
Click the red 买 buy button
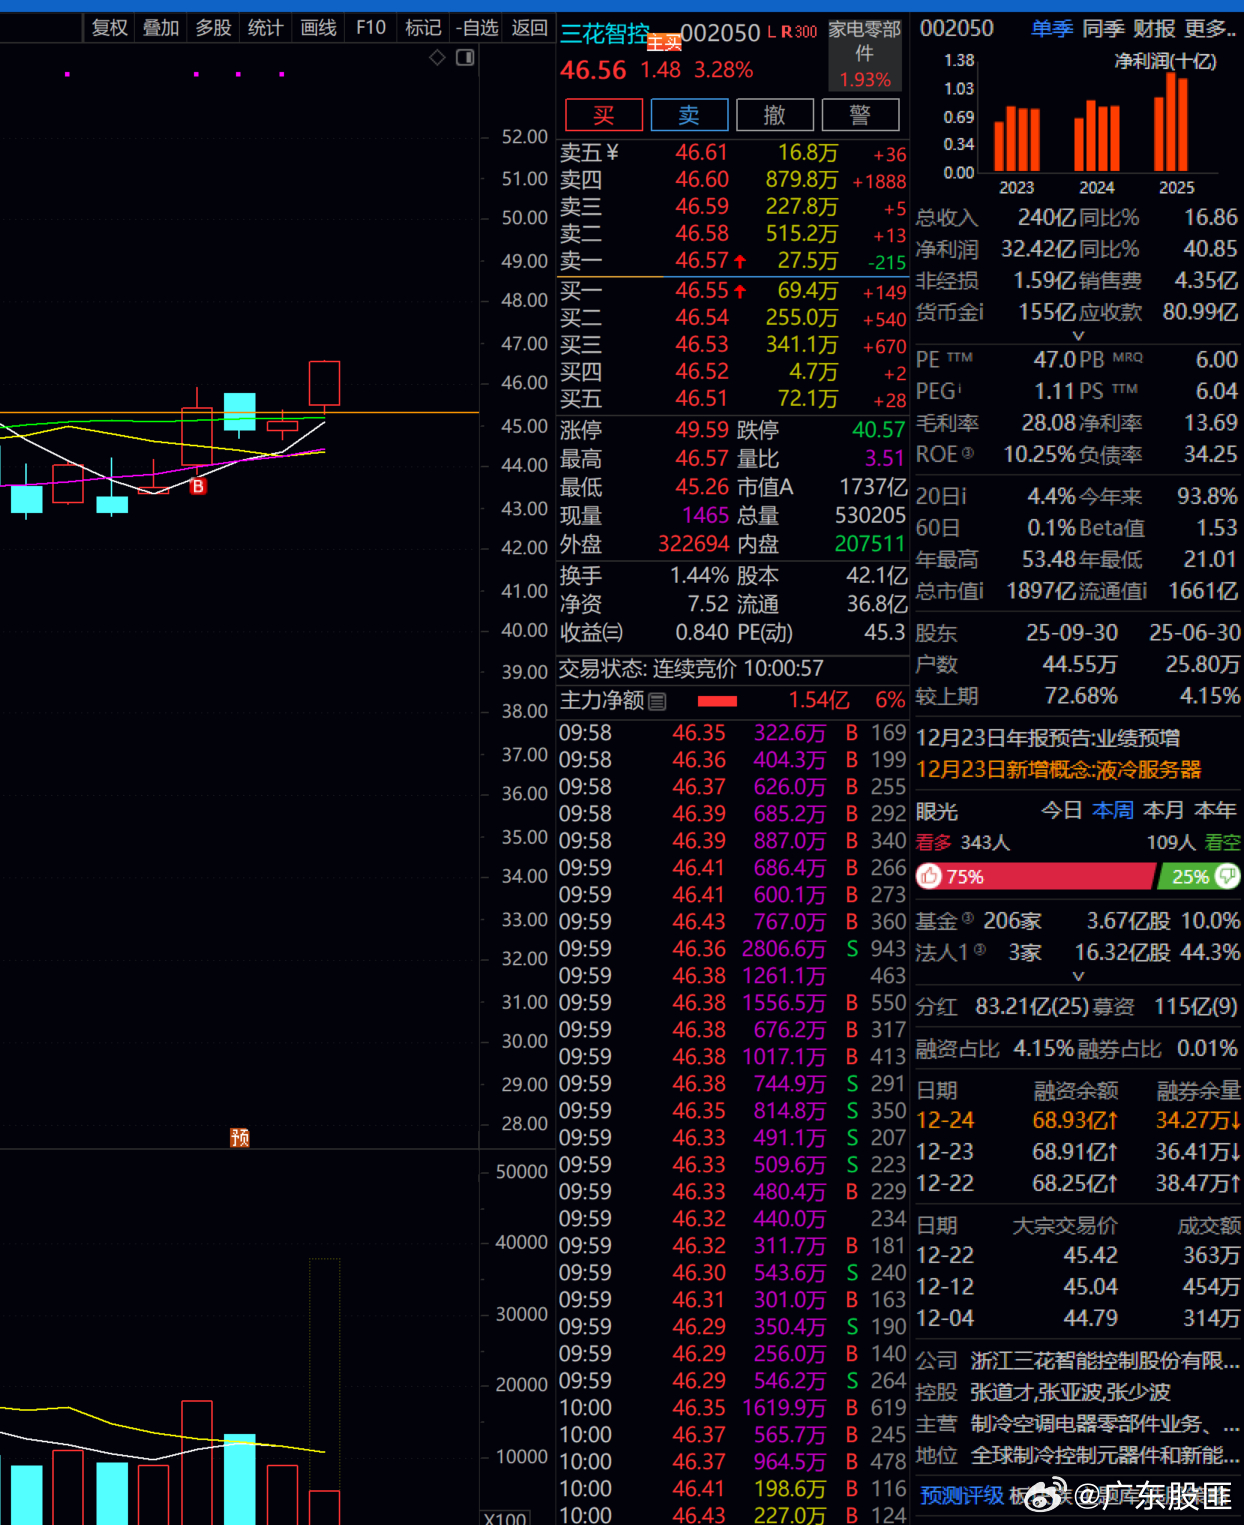point(604,115)
